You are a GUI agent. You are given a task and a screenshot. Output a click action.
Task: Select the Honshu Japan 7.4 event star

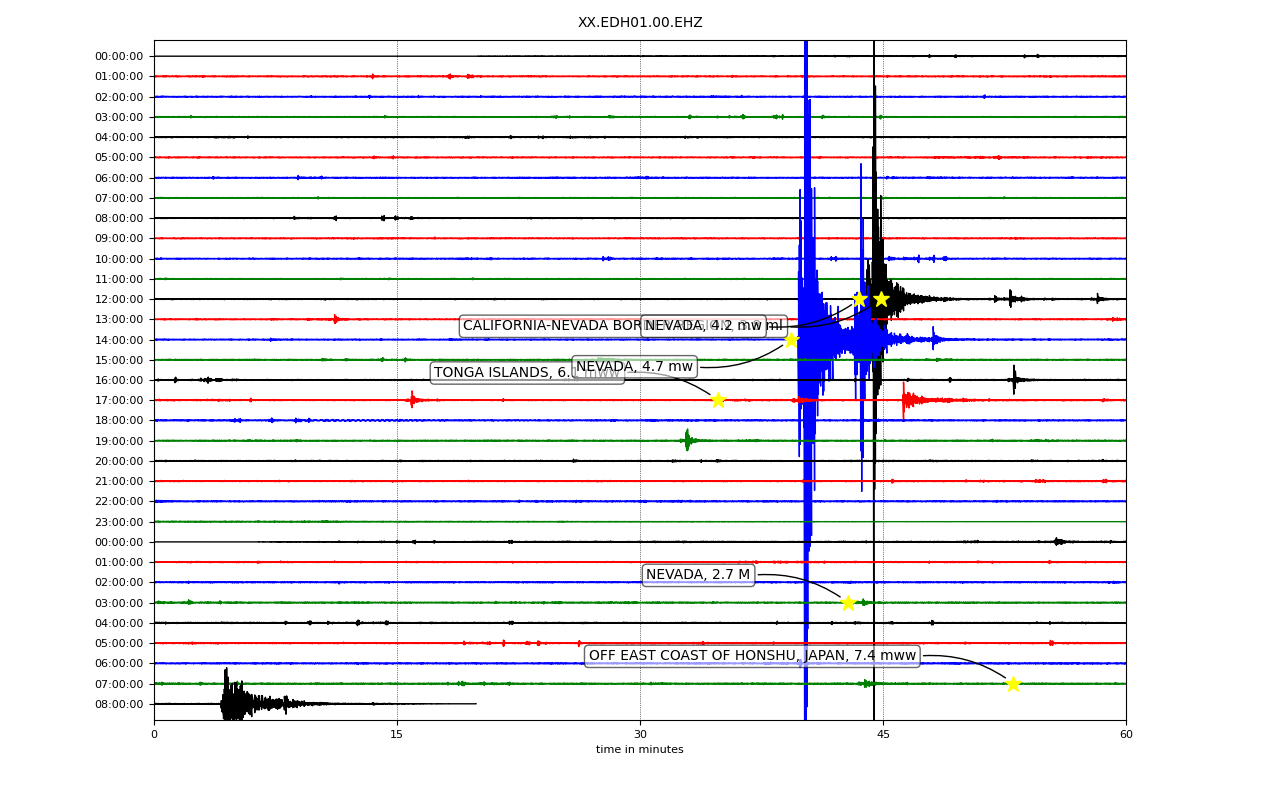coord(1013,684)
